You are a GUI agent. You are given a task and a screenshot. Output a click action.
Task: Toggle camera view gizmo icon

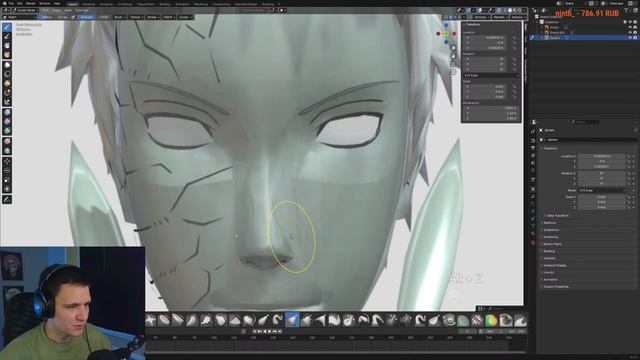pyautogui.click(x=453, y=64)
